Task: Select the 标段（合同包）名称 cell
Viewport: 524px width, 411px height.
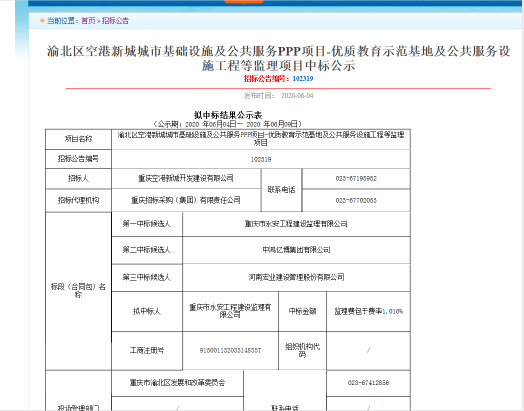Action: tap(78, 291)
